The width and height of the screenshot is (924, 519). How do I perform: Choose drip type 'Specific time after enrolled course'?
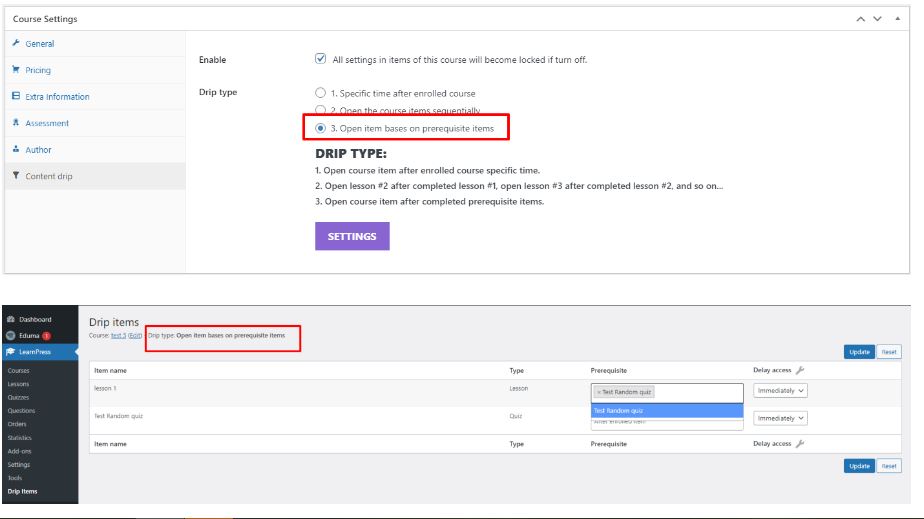click(320, 93)
